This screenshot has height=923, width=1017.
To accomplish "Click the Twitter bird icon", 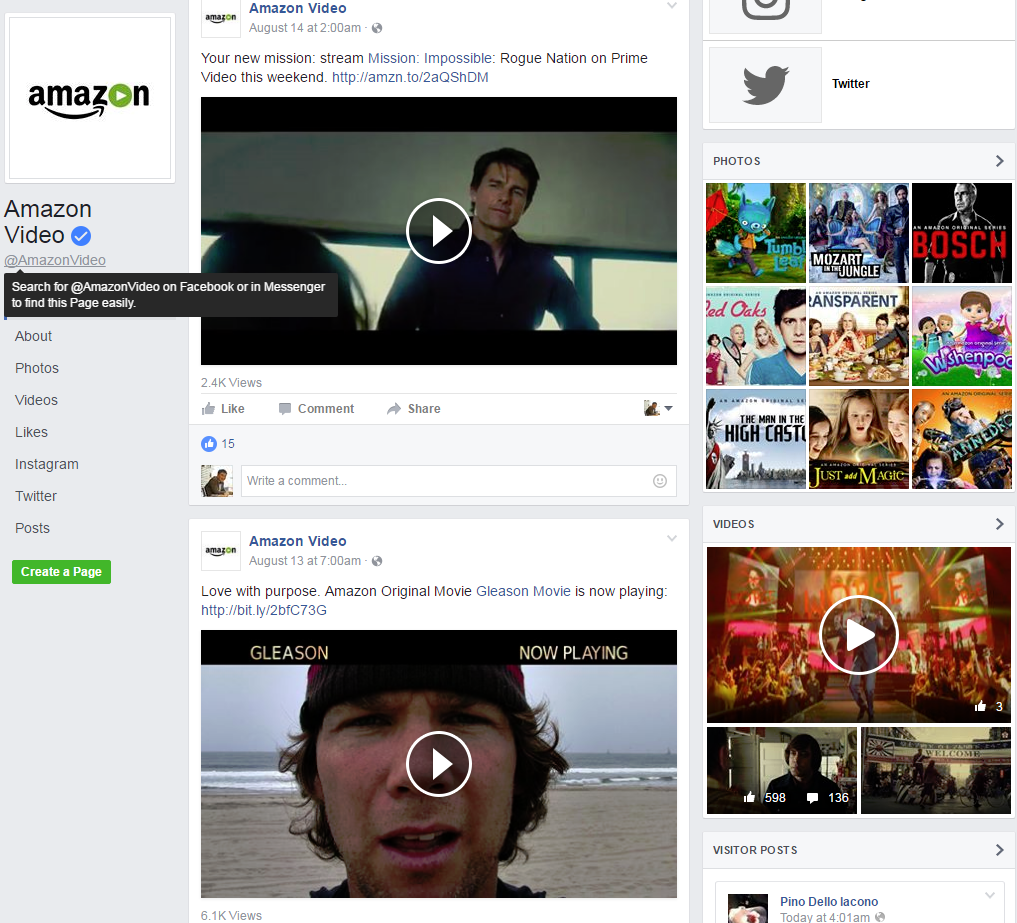I will [765, 84].
